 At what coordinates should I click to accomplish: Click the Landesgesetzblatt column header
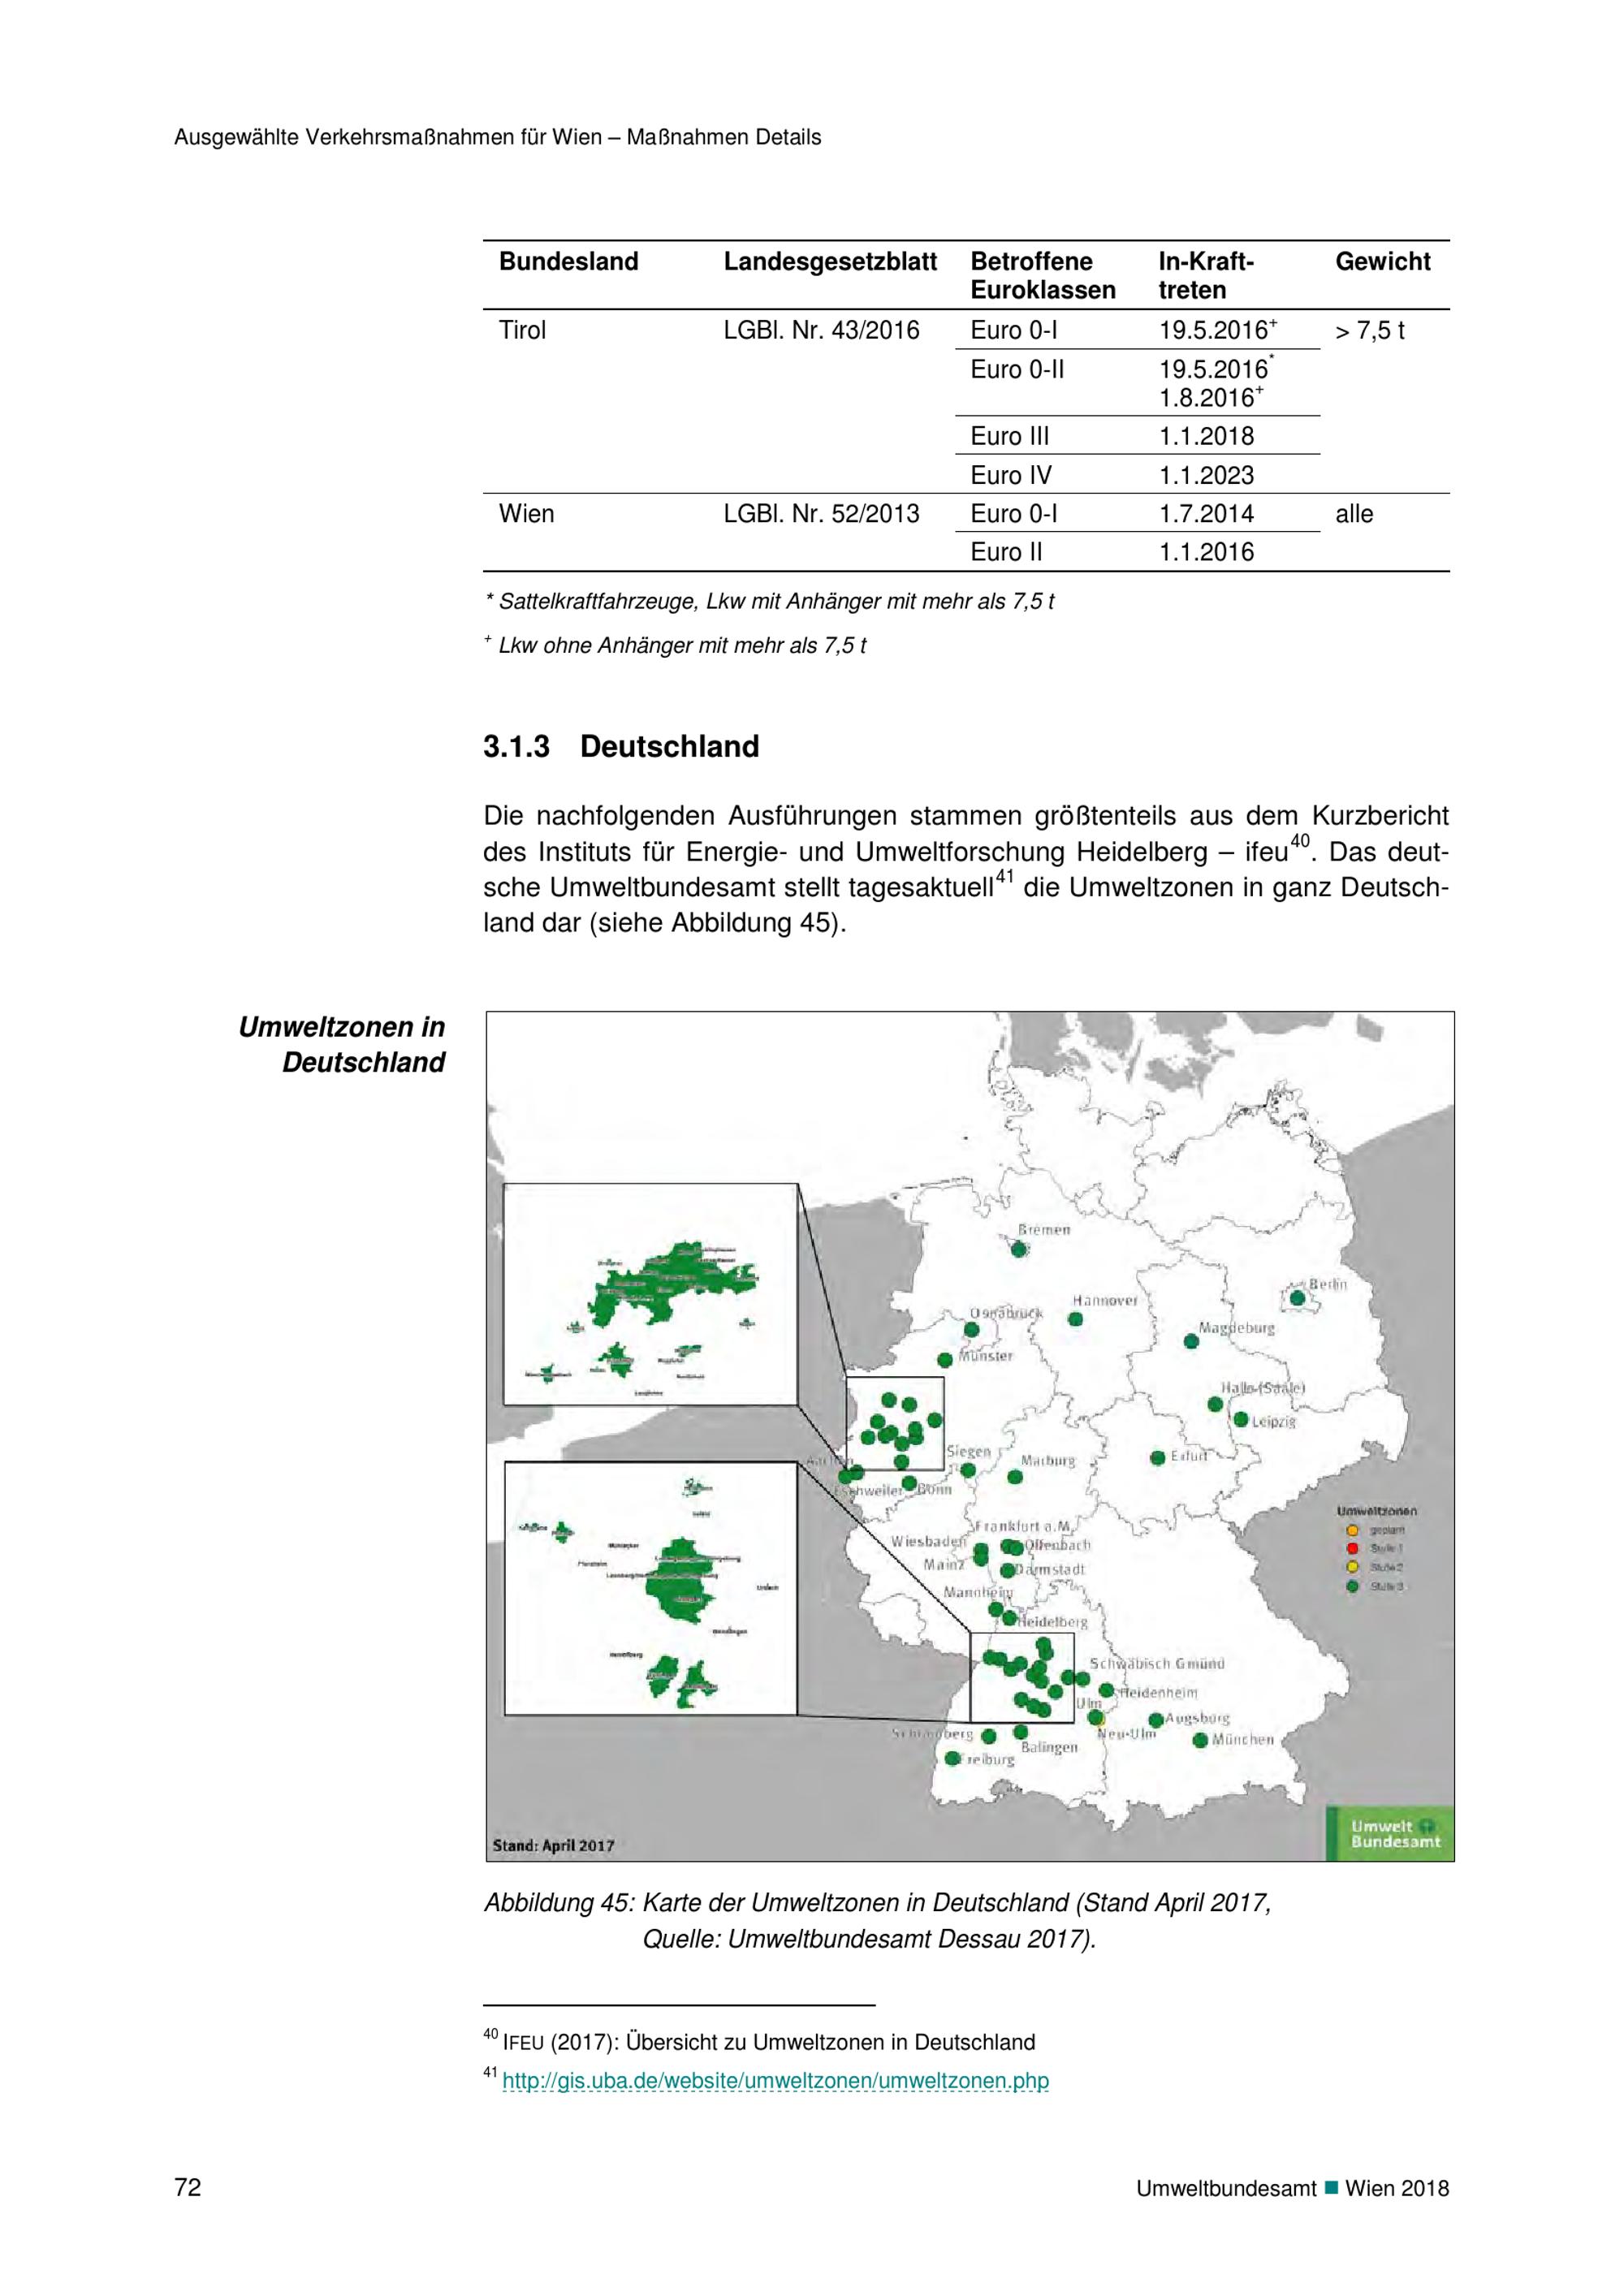click(830, 262)
